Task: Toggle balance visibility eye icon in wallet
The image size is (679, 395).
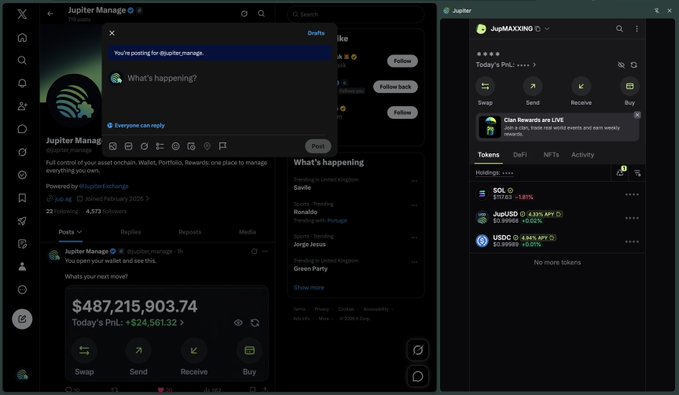Action: 621,65
